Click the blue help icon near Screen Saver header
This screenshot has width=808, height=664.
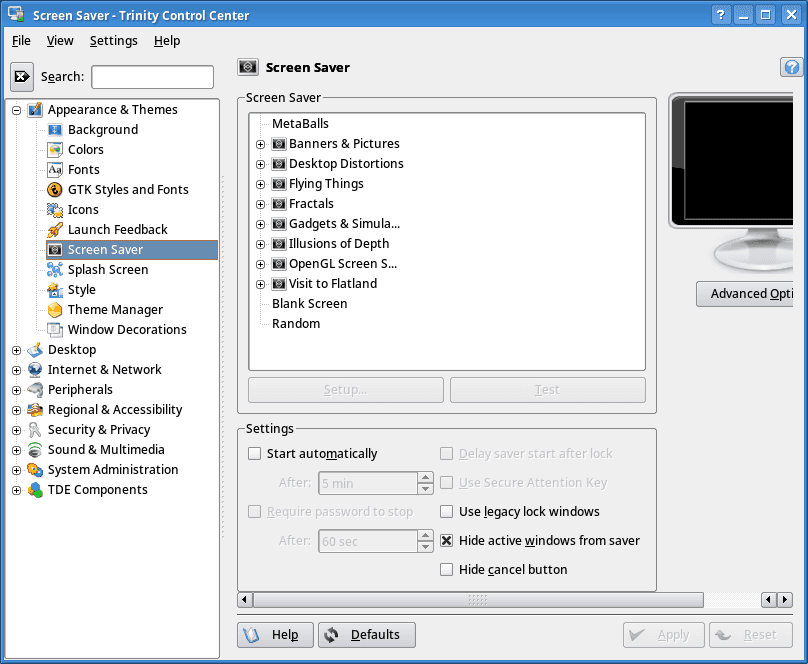pos(792,67)
